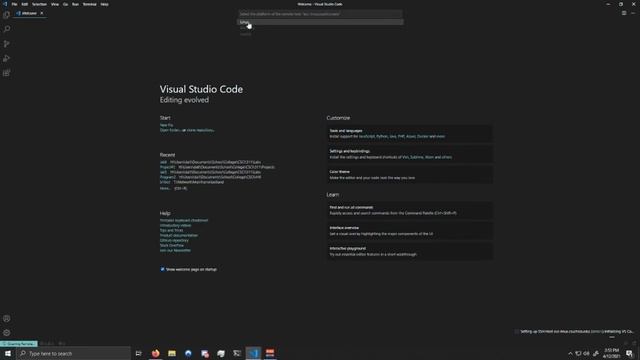Open the File menu

click(x=14, y=4)
